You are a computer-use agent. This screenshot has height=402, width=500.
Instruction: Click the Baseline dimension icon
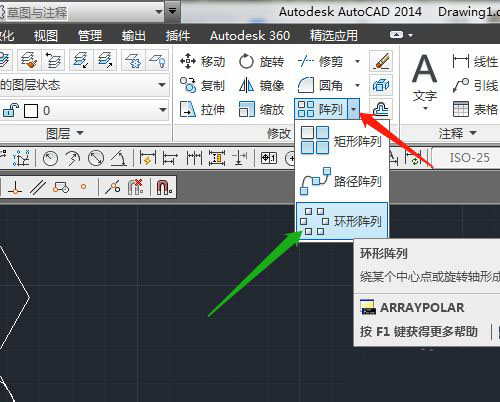(x=170, y=158)
